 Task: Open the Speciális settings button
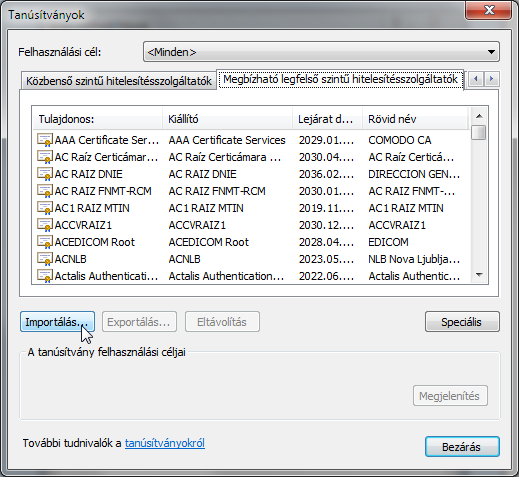coord(462,322)
